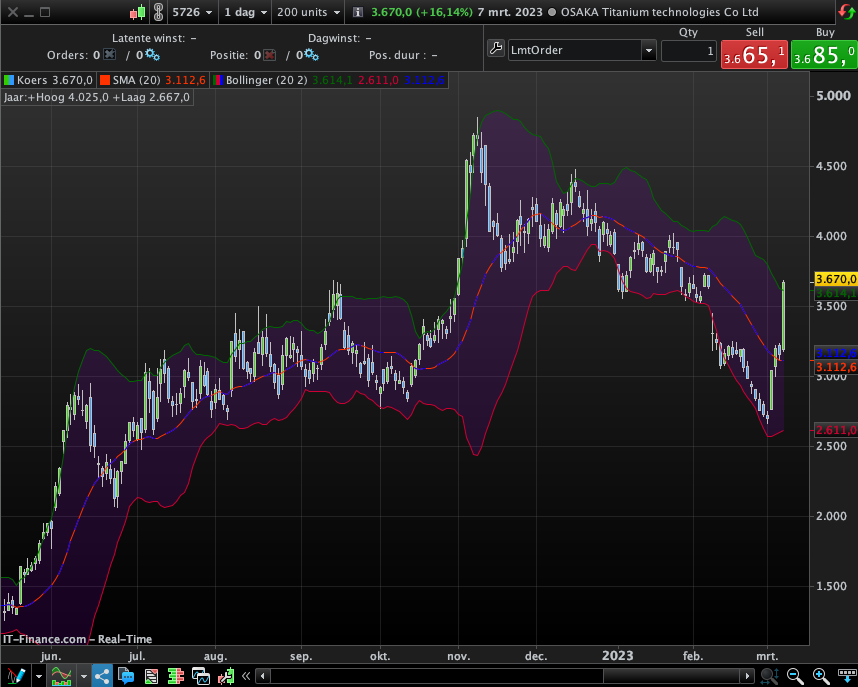
Task: Click the Qty quantity input field
Action: (x=689, y=51)
